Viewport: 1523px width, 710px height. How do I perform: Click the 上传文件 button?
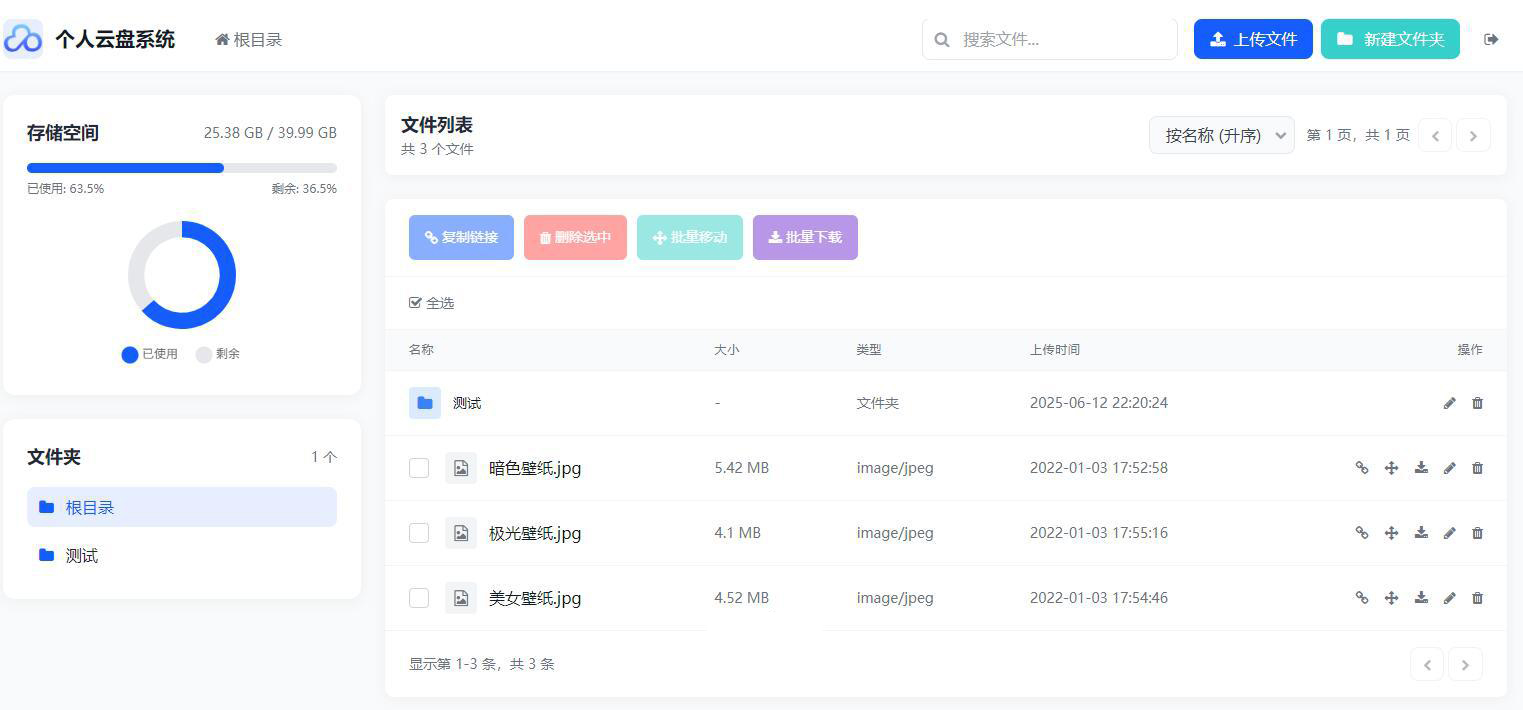coord(1253,38)
